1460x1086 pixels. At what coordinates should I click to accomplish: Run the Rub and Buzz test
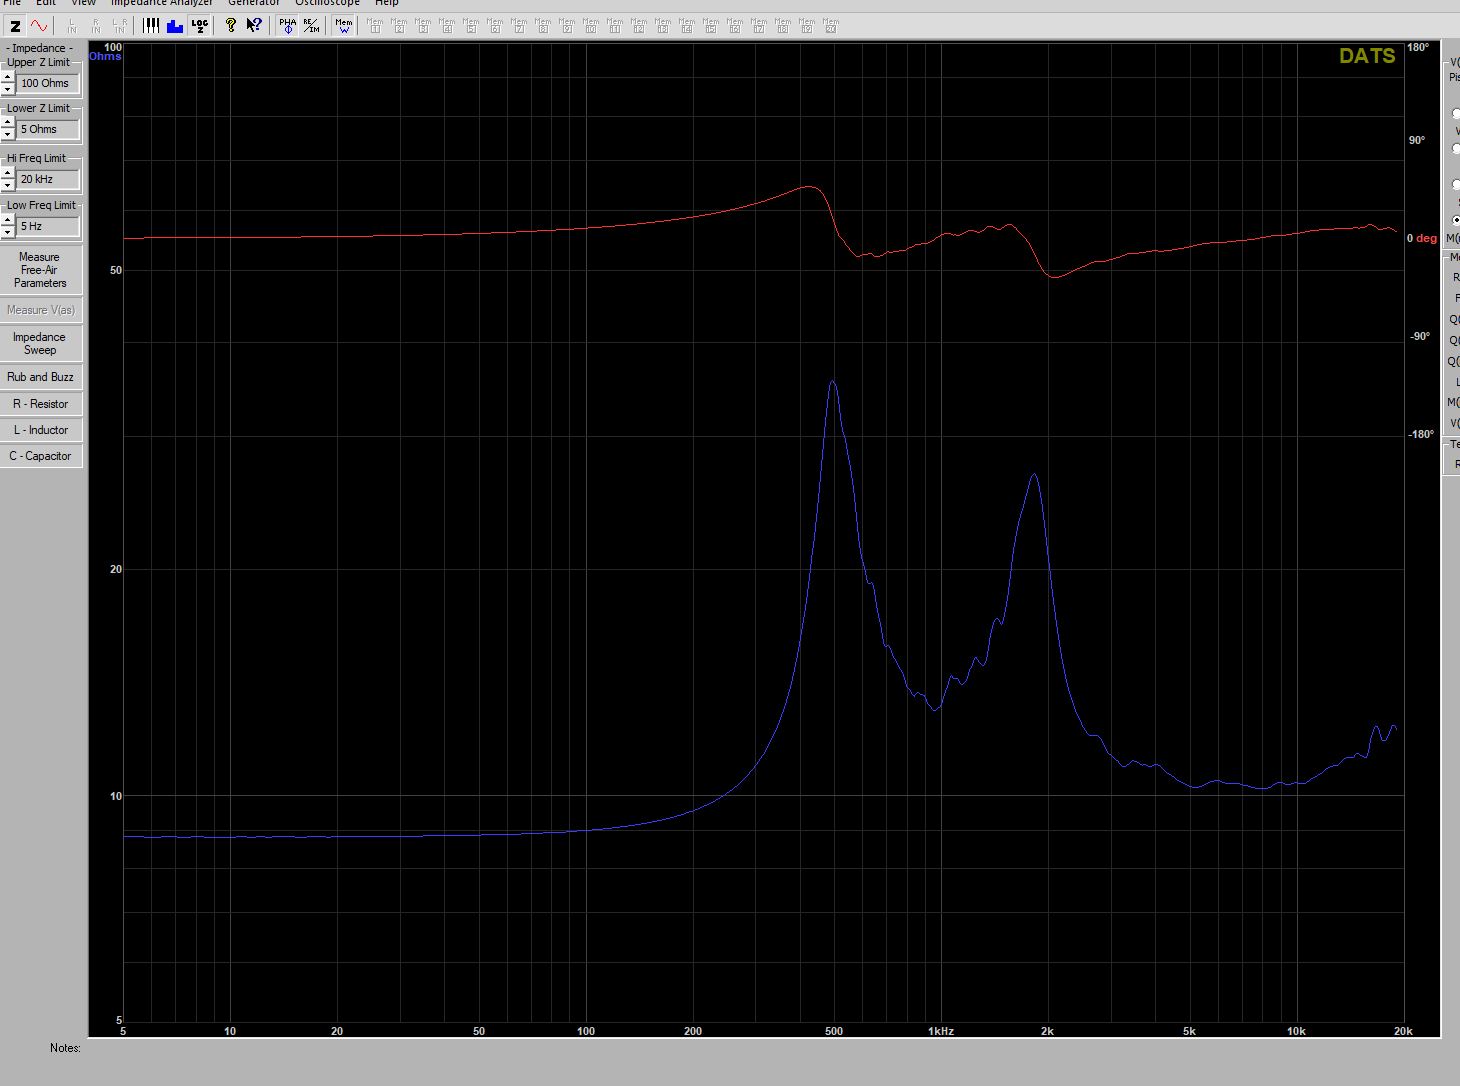coord(41,377)
